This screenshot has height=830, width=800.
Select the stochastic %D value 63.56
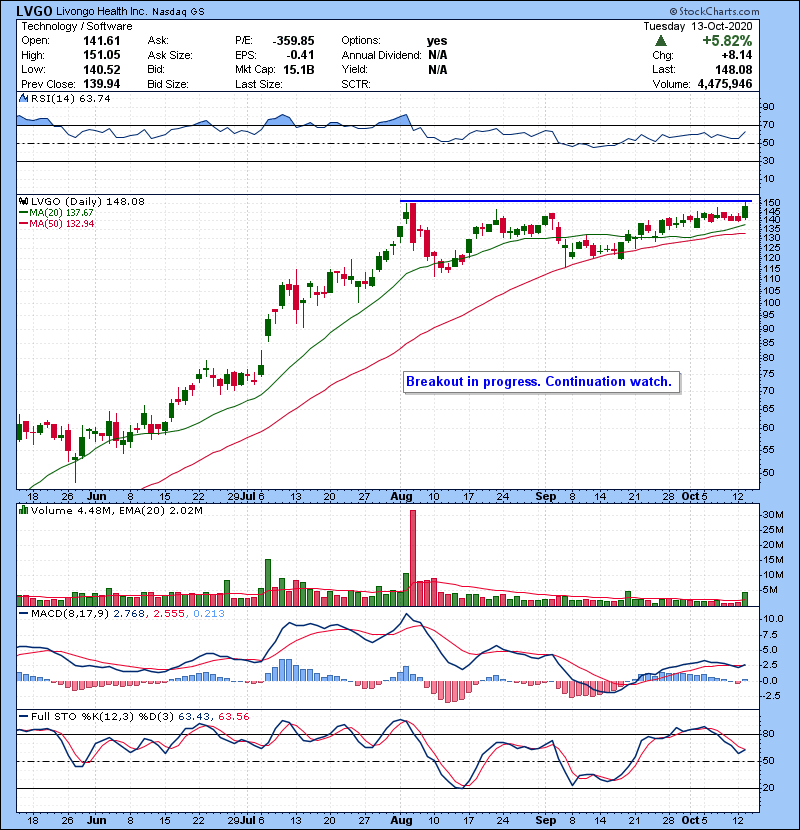(x=233, y=717)
